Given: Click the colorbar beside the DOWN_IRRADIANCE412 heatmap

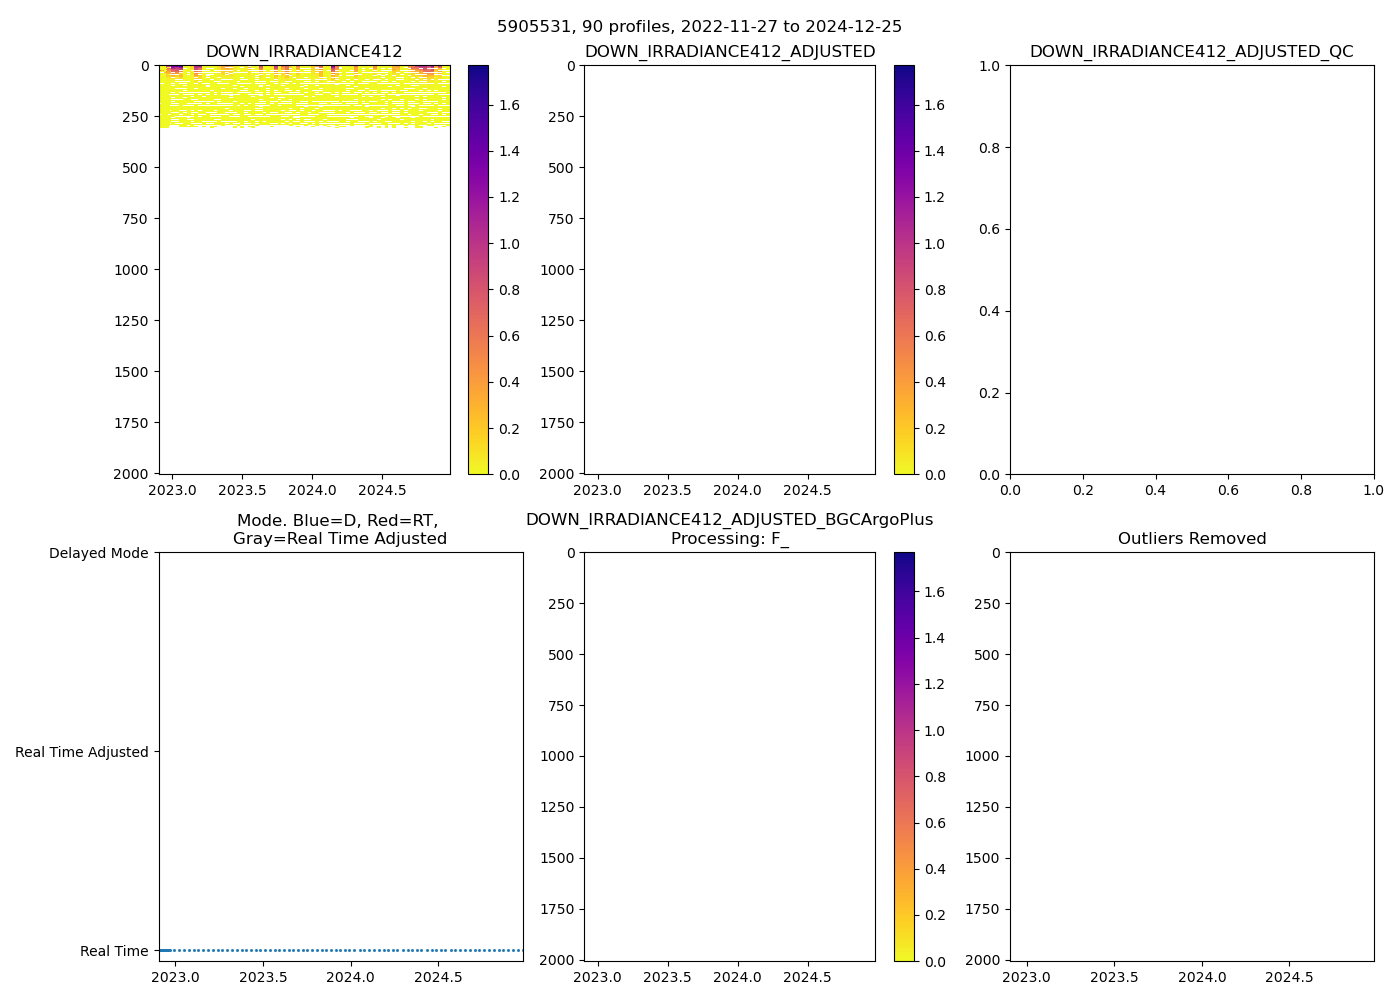Looking at the screenshot, I should pyautogui.click(x=478, y=270).
